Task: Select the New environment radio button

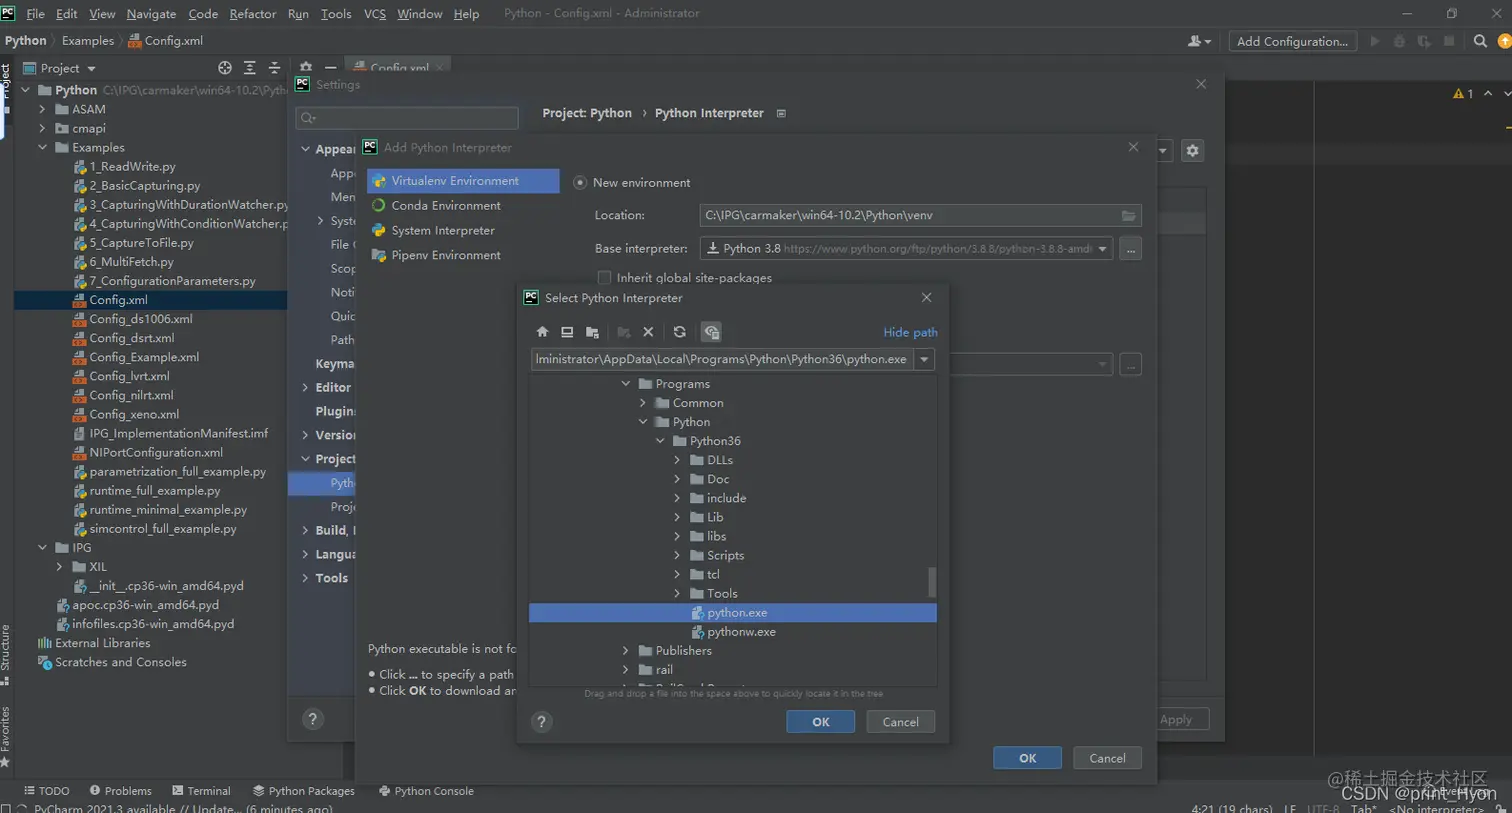Action: [x=580, y=183]
